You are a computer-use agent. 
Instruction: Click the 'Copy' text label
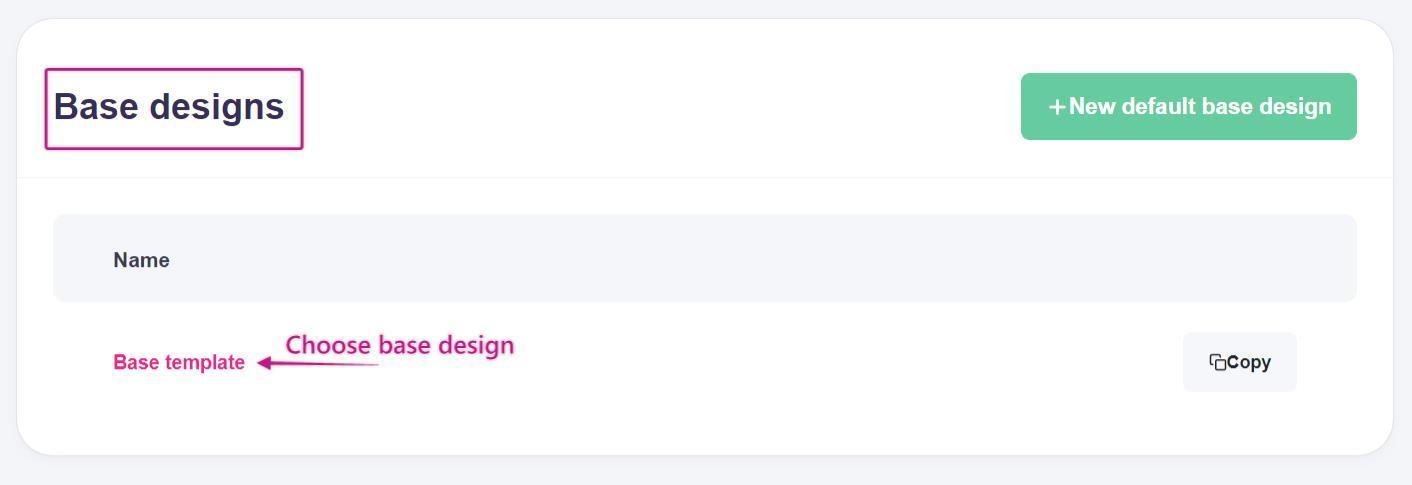1249,362
